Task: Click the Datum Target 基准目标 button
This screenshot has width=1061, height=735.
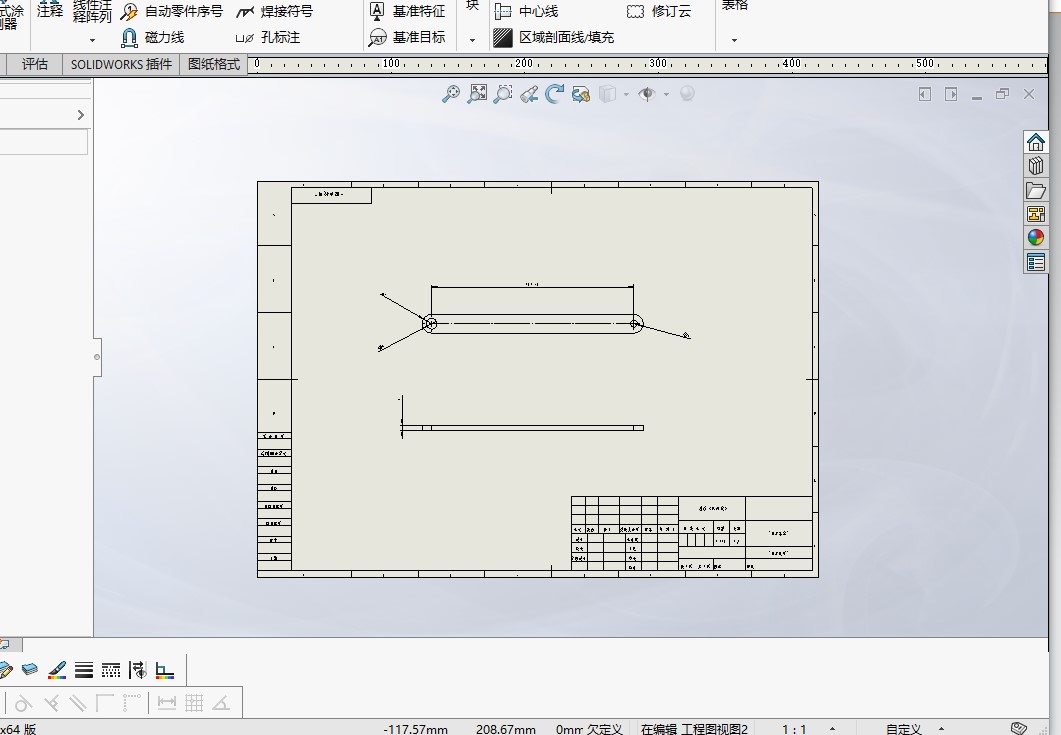Action: click(x=407, y=37)
